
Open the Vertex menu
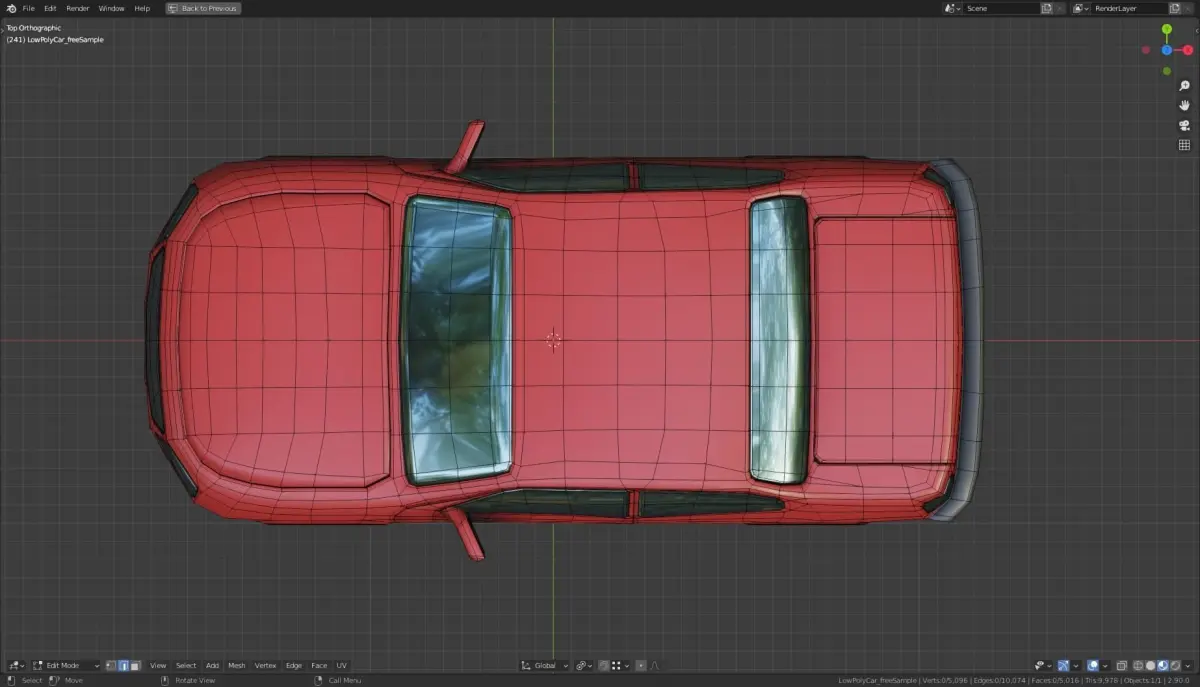click(x=265, y=665)
